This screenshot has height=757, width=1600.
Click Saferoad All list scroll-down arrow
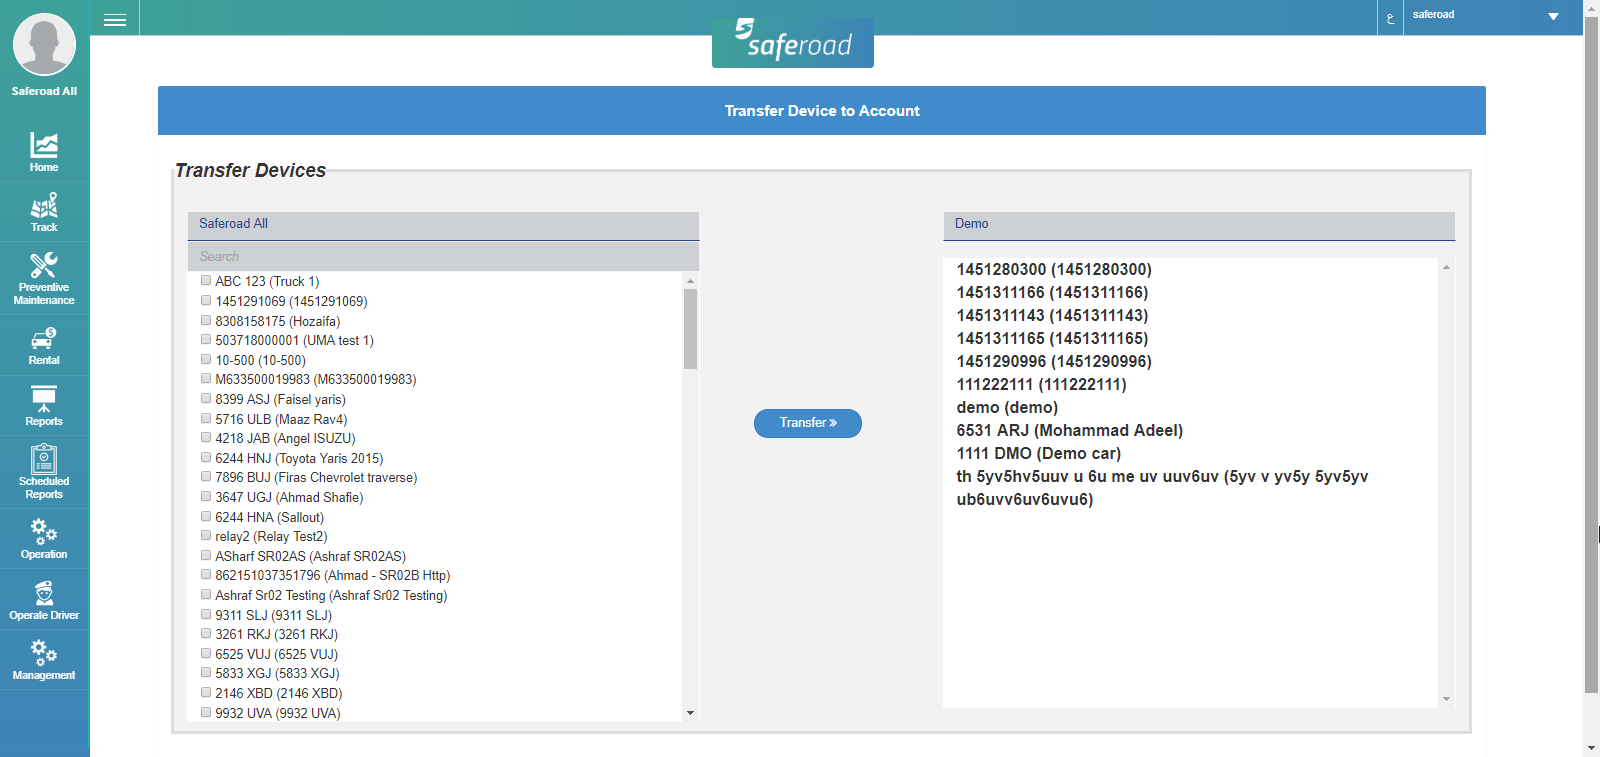tap(690, 713)
